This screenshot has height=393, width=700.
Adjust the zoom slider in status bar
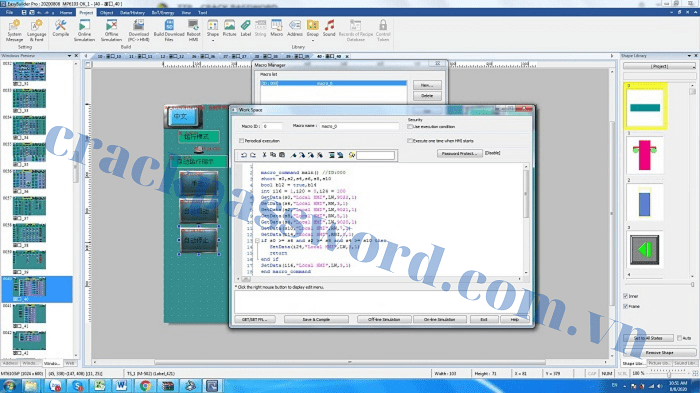[669, 373]
